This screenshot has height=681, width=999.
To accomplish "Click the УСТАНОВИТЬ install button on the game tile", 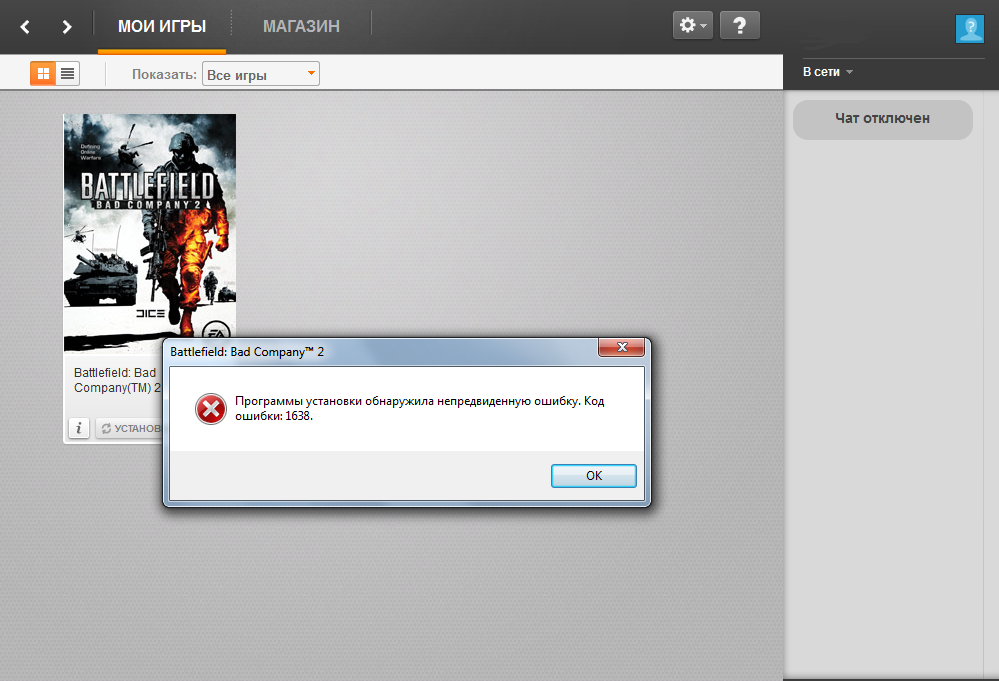I will pos(129,428).
